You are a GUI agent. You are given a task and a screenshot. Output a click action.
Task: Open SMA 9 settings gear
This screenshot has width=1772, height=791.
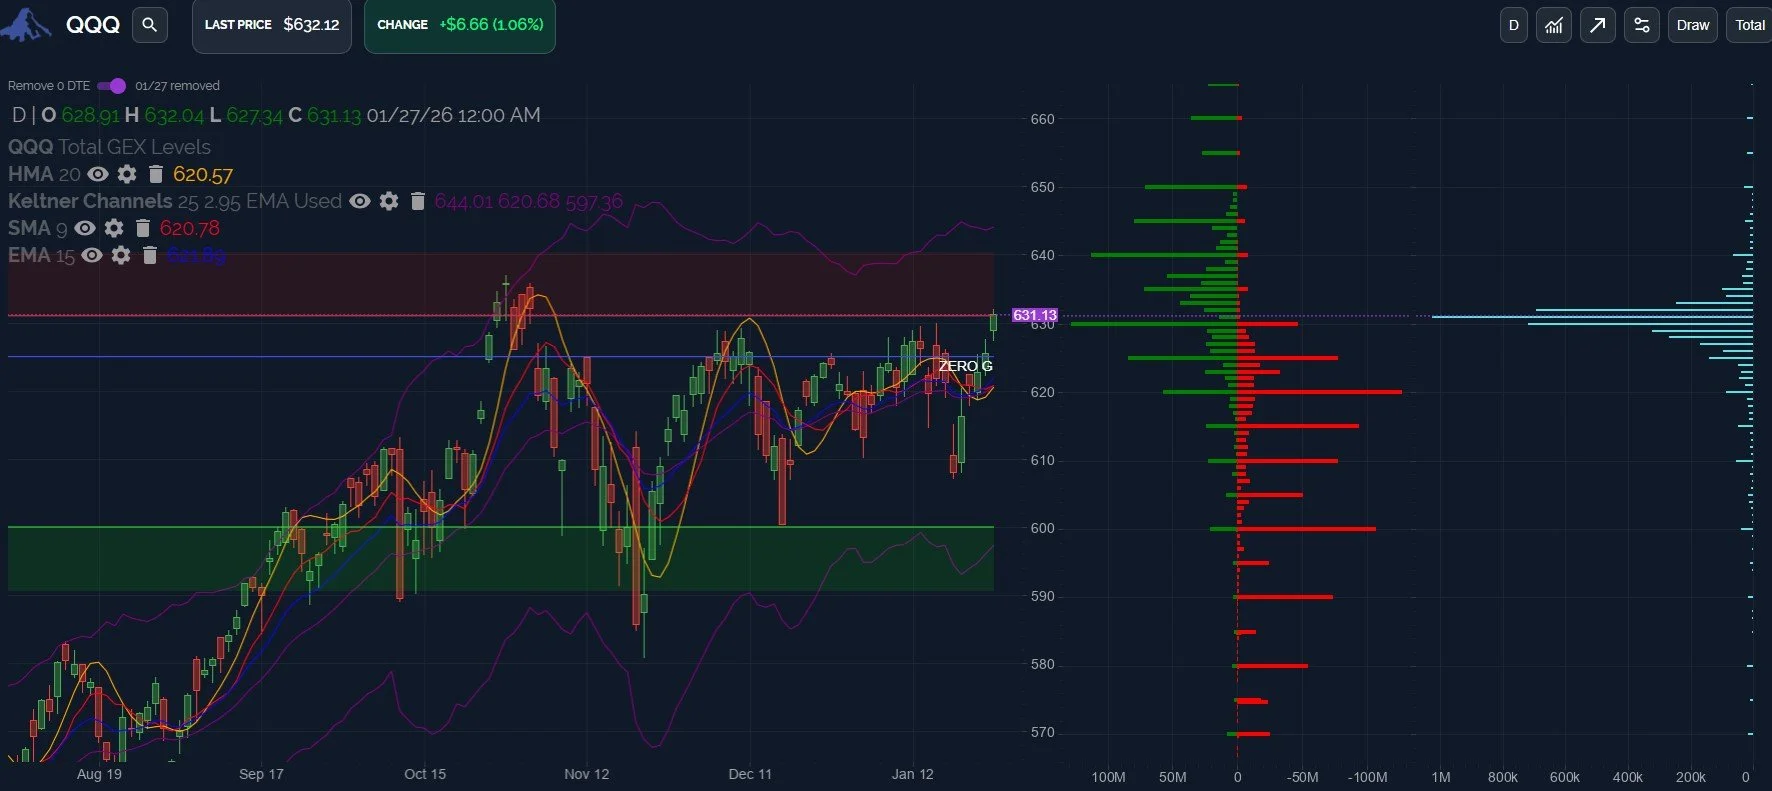coord(114,228)
